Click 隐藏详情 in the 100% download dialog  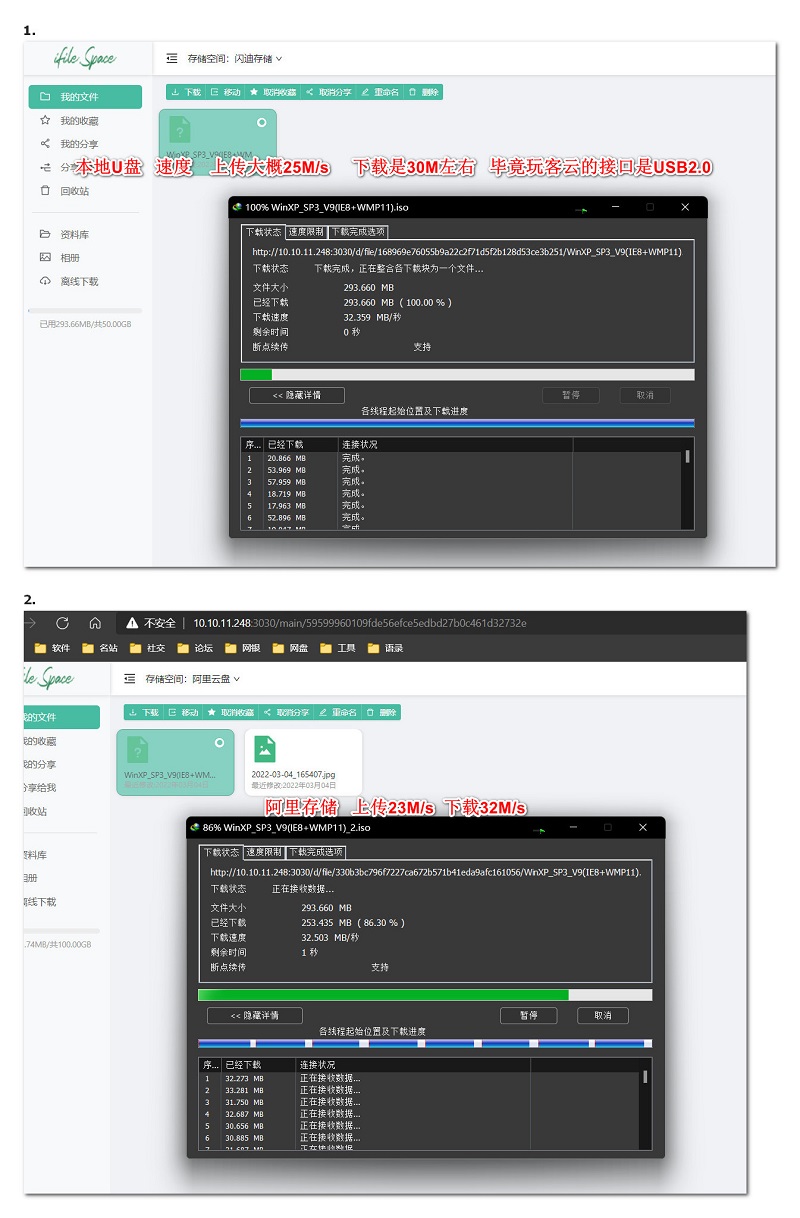click(x=297, y=395)
